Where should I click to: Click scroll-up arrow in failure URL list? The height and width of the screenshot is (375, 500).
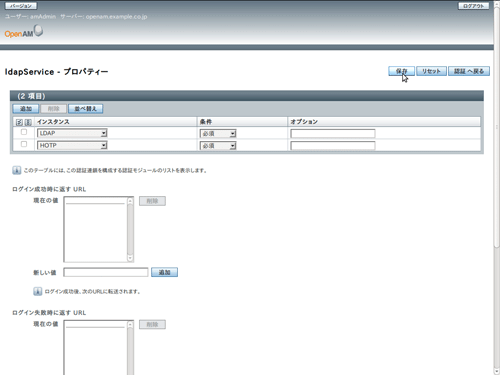pyautogui.click(x=130, y=324)
